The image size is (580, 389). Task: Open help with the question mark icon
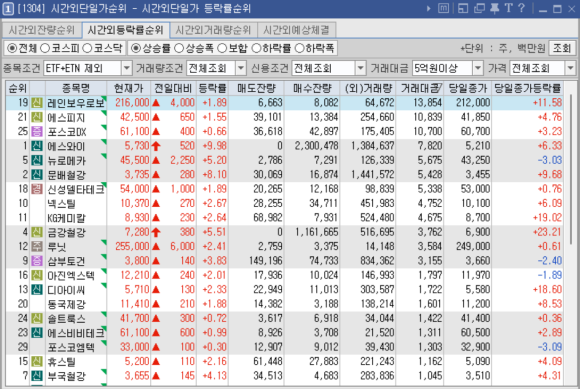click(x=522, y=8)
